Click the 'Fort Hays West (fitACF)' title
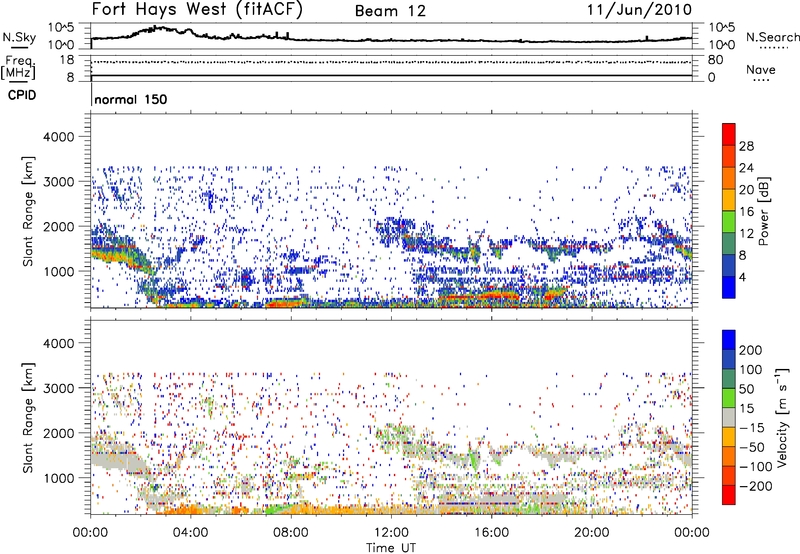The width and height of the screenshot is (800, 554). 197,10
